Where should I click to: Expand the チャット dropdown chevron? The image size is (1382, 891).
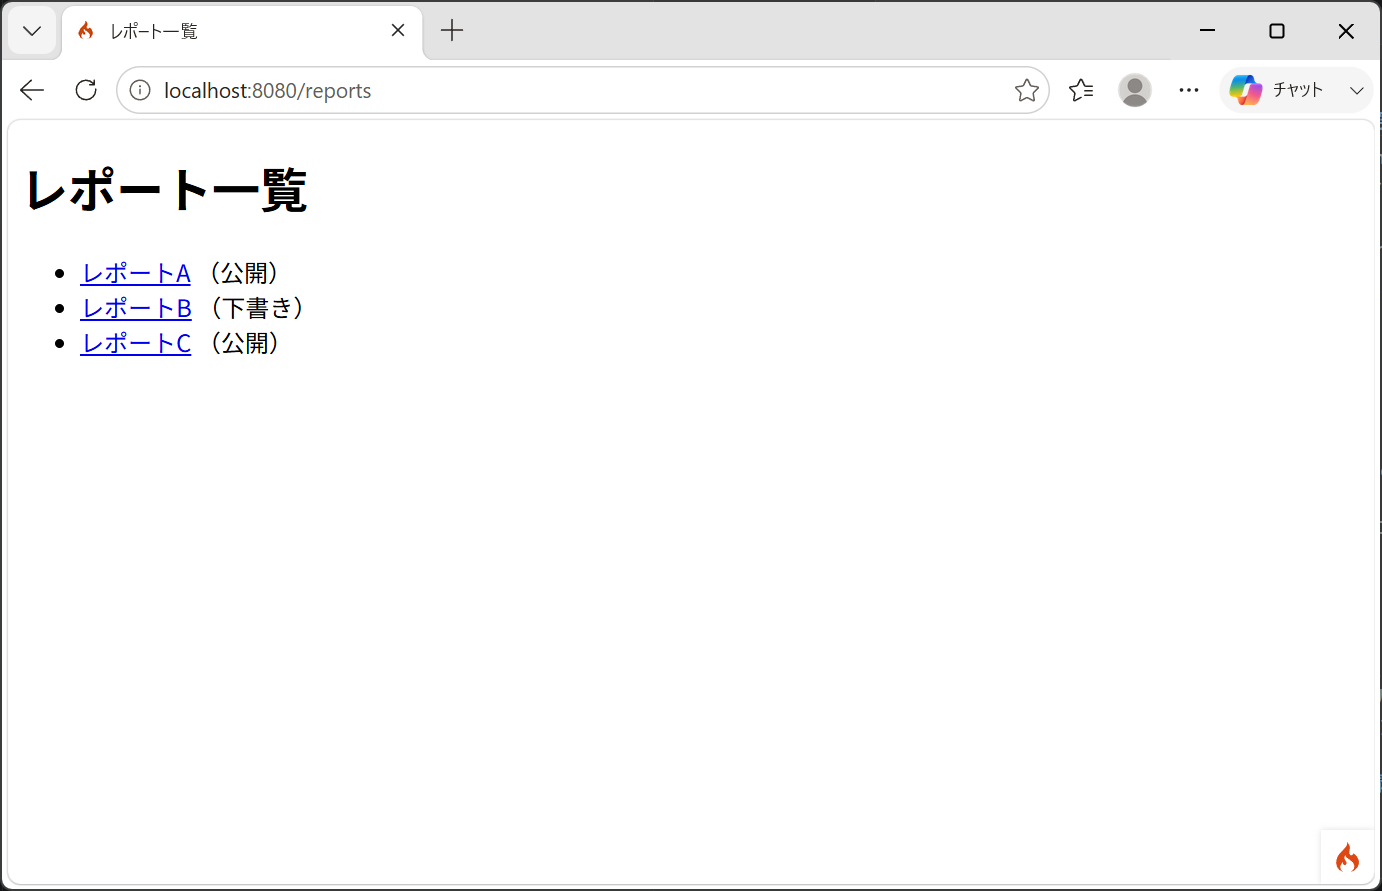click(1356, 90)
